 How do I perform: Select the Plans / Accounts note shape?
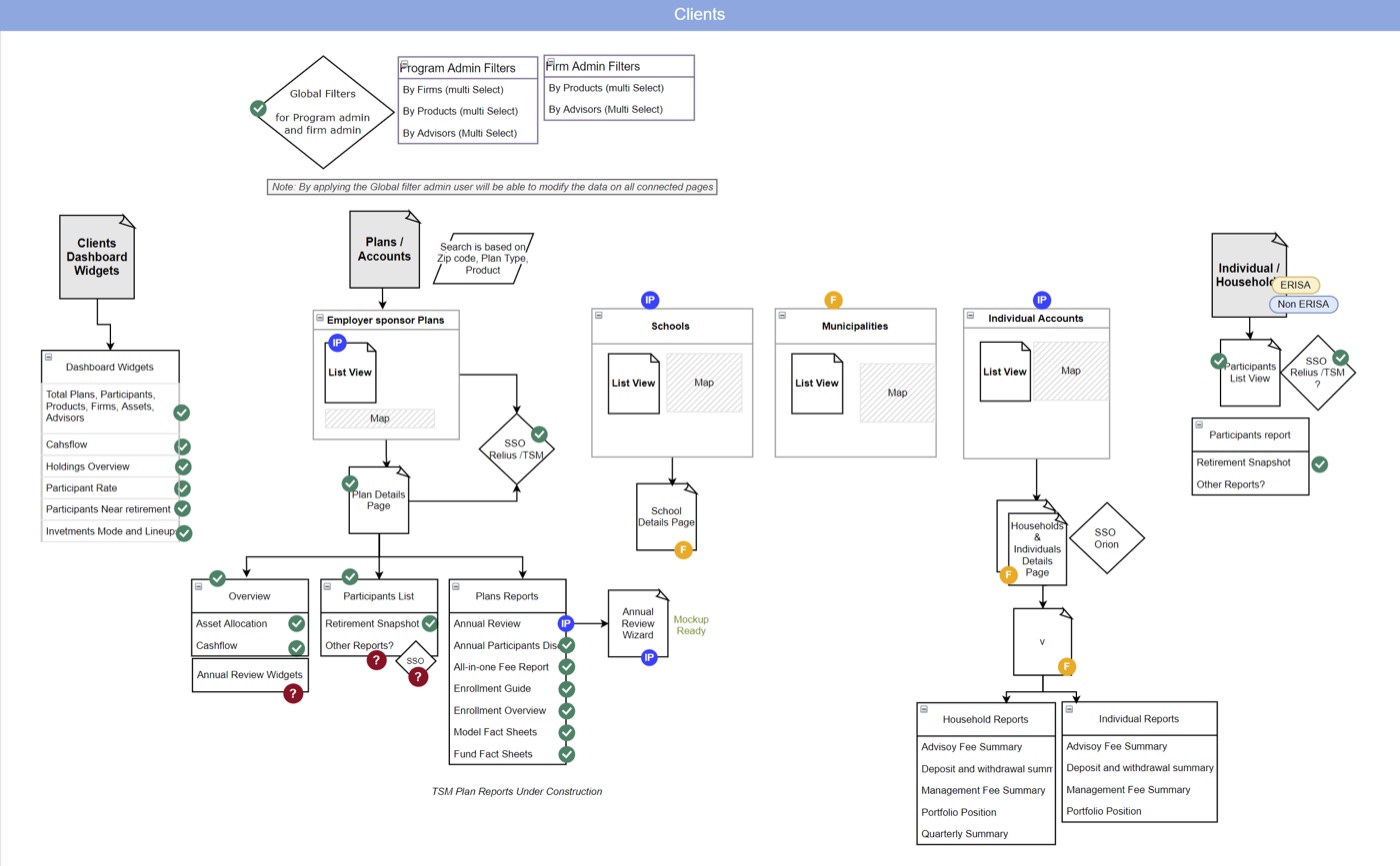(x=384, y=249)
